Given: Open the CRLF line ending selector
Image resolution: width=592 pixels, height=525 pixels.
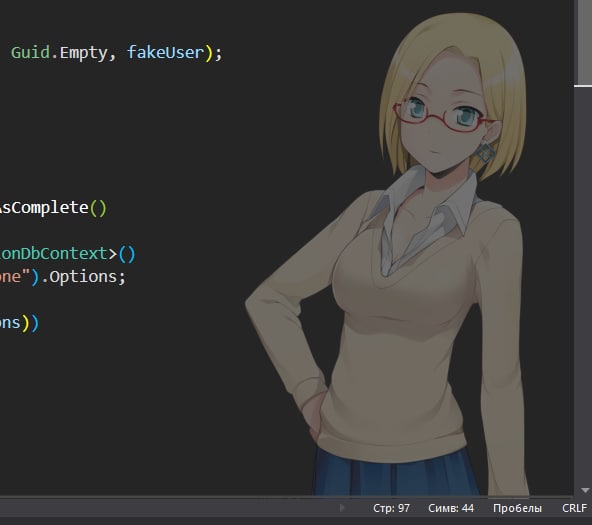Looking at the screenshot, I should 574,508.
